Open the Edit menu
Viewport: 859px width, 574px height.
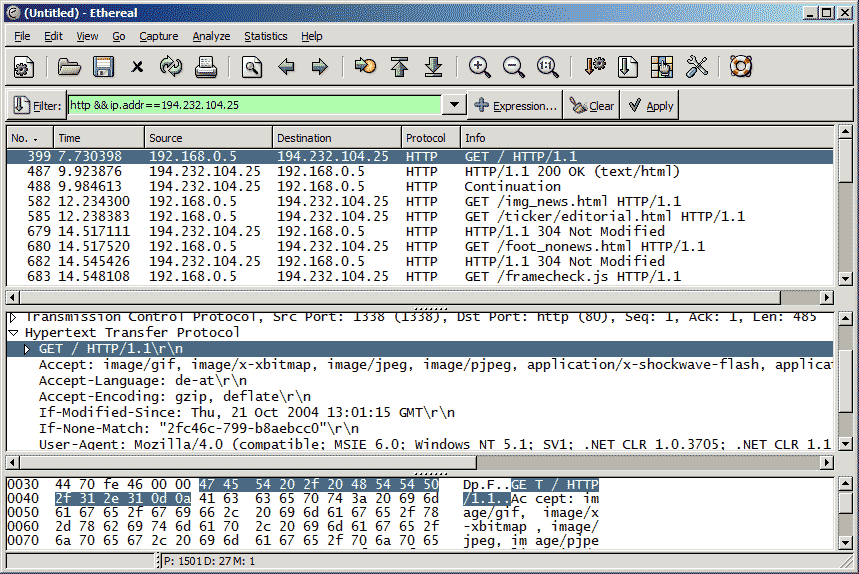53,36
